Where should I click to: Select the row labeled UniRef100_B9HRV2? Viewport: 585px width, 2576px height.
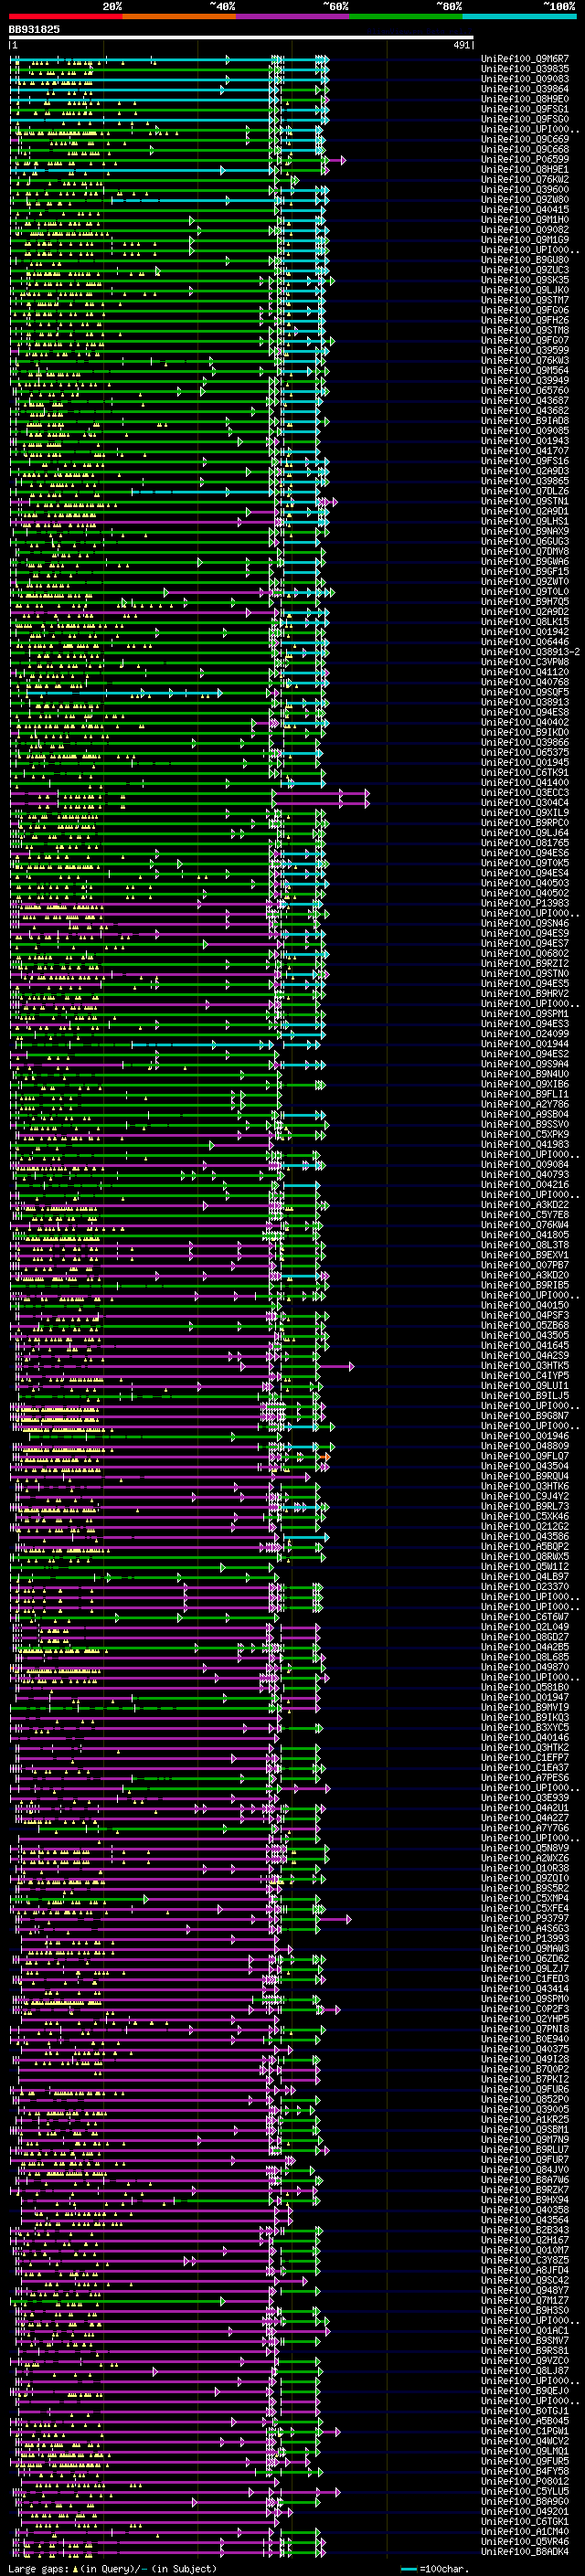[x=525, y=994]
